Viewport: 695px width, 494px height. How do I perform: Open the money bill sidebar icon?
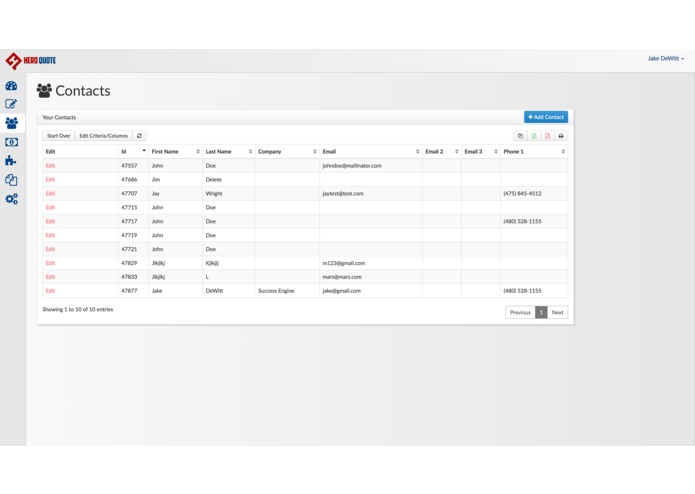pyautogui.click(x=12, y=142)
